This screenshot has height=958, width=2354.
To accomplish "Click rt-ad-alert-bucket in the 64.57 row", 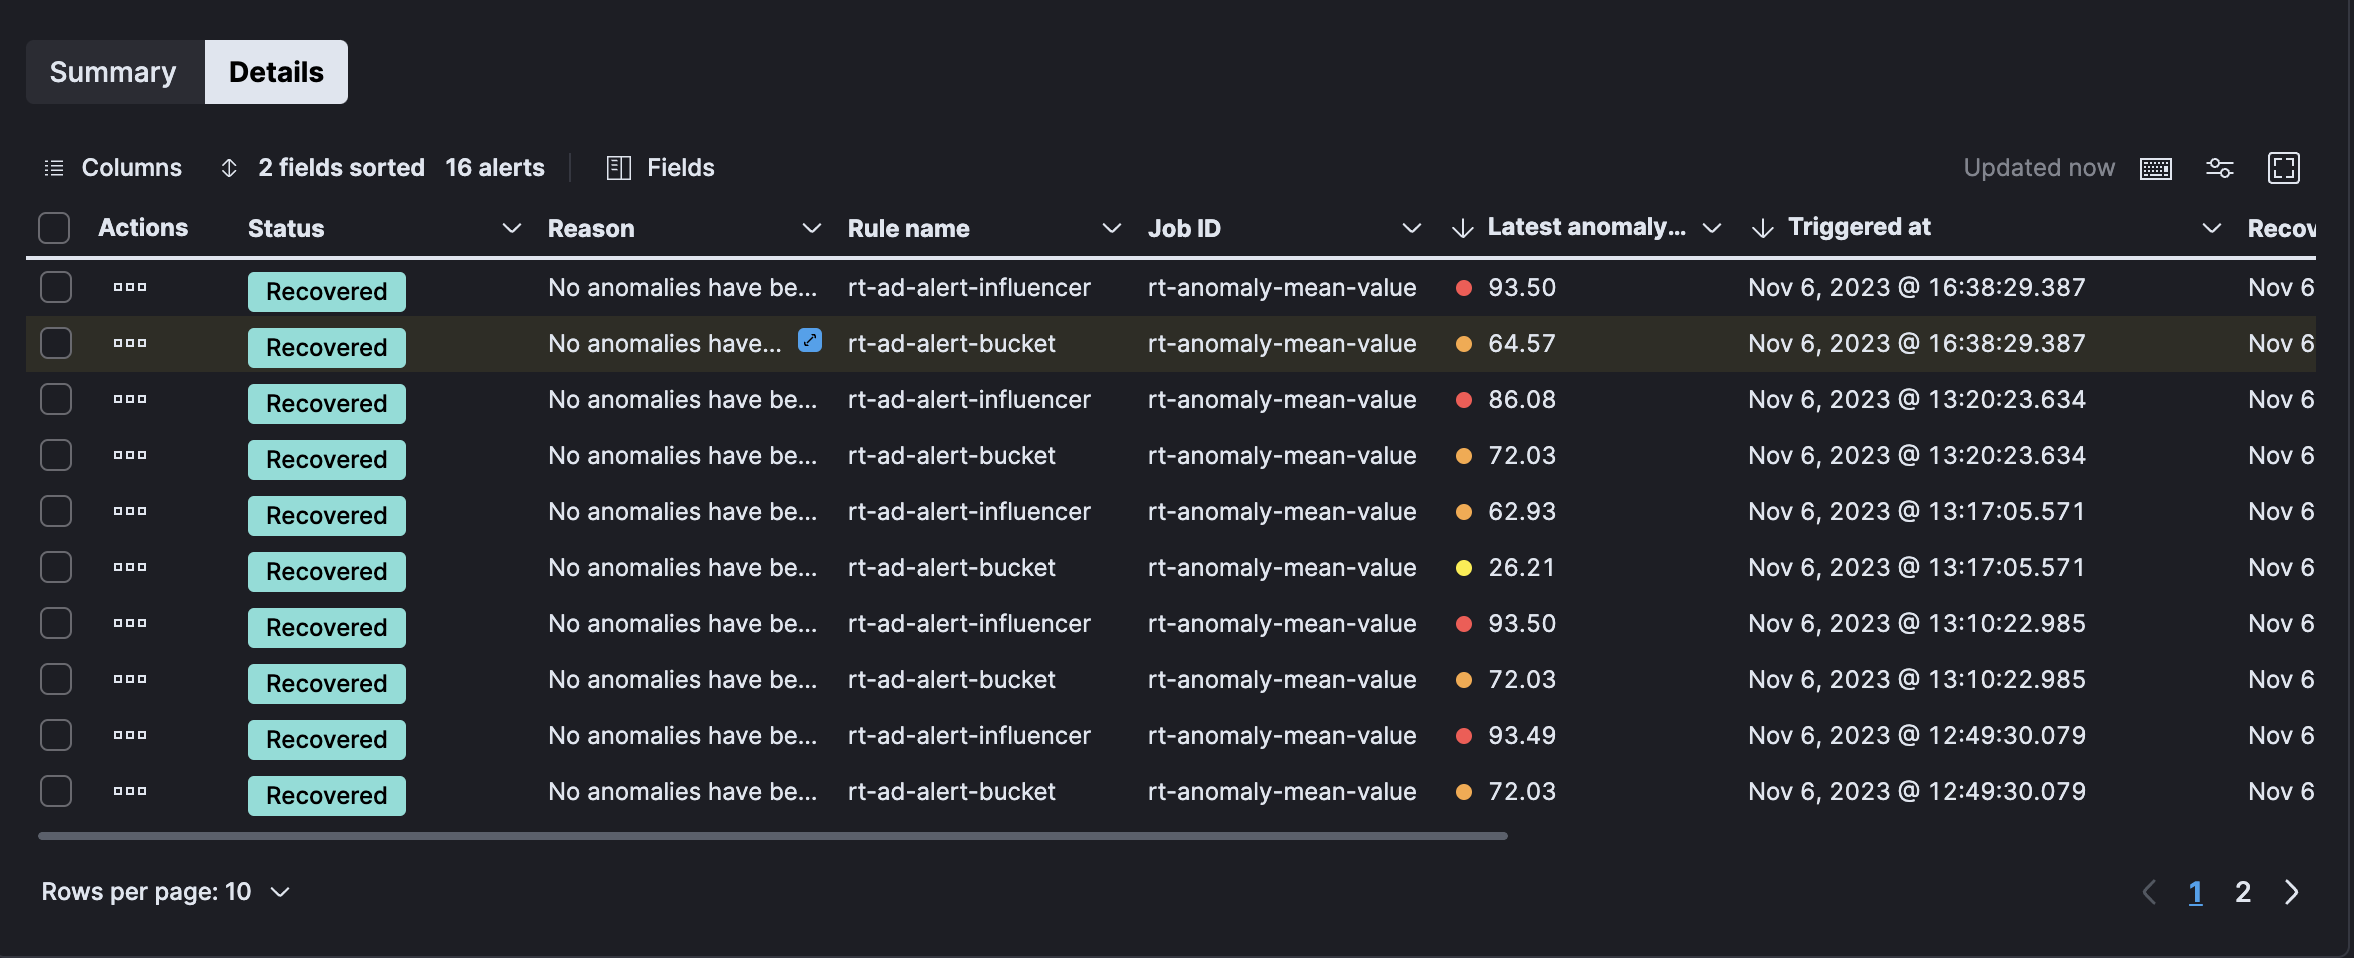I will (952, 343).
